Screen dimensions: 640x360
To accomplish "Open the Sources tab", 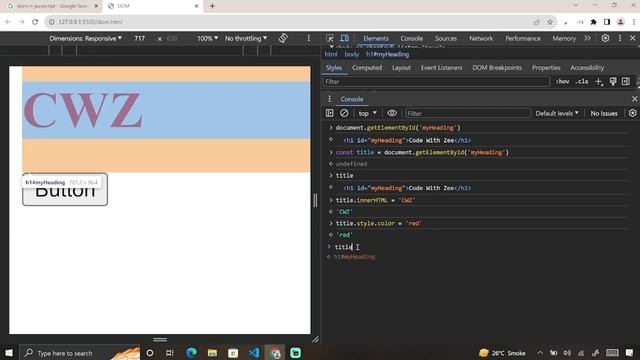I will [x=446, y=38].
